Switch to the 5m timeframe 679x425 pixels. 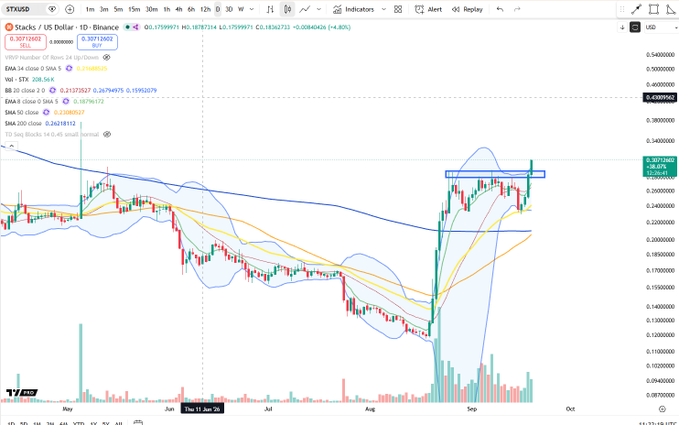(118, 9)
